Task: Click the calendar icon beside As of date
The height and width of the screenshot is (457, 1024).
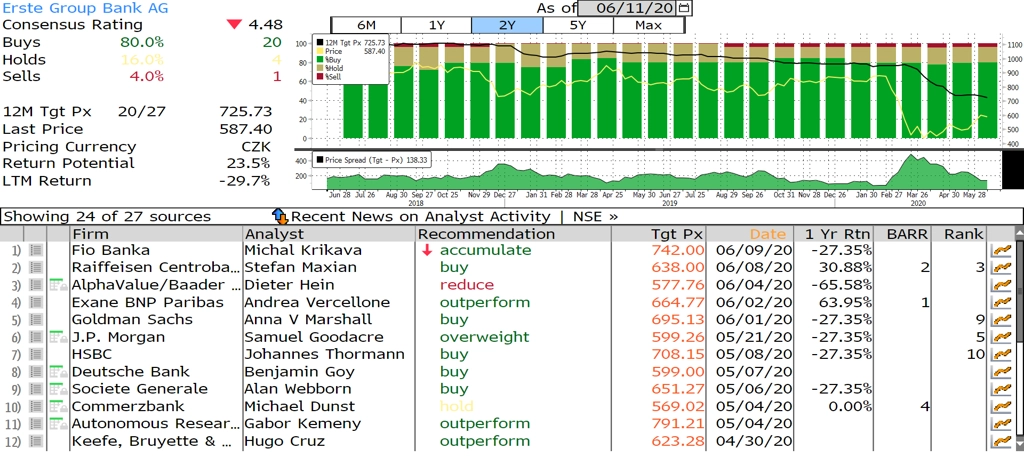Action: point(684,8)
